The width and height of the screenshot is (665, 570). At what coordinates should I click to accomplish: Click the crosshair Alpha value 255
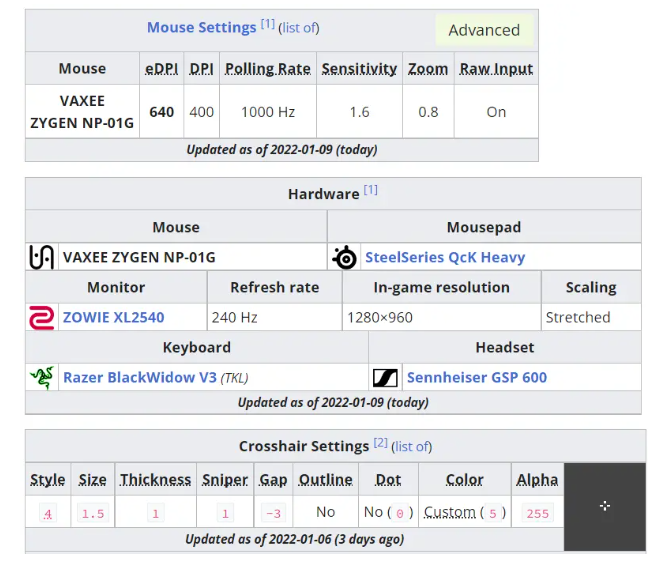point(537,513)
